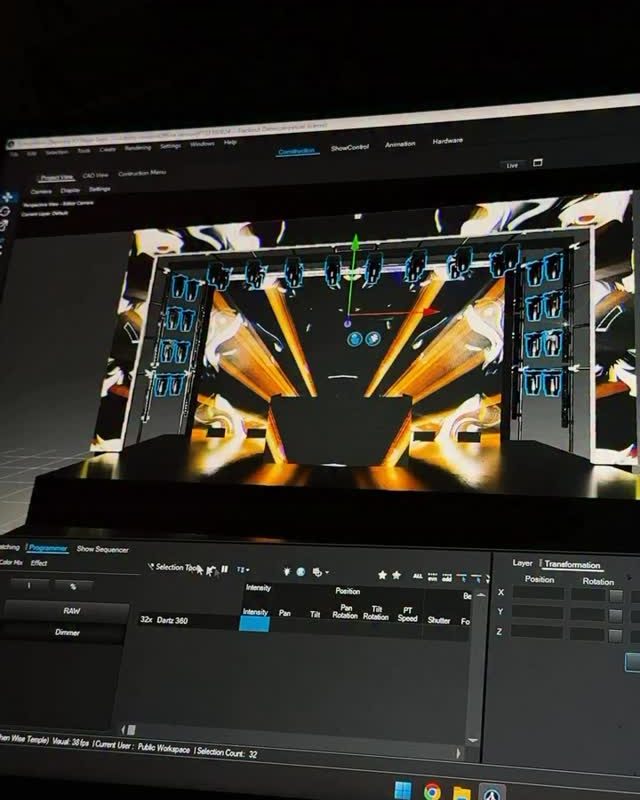Select the Intensity cell for Dartz 360
Viewport: 640px width, 800px height.
(x=254, y=624)
